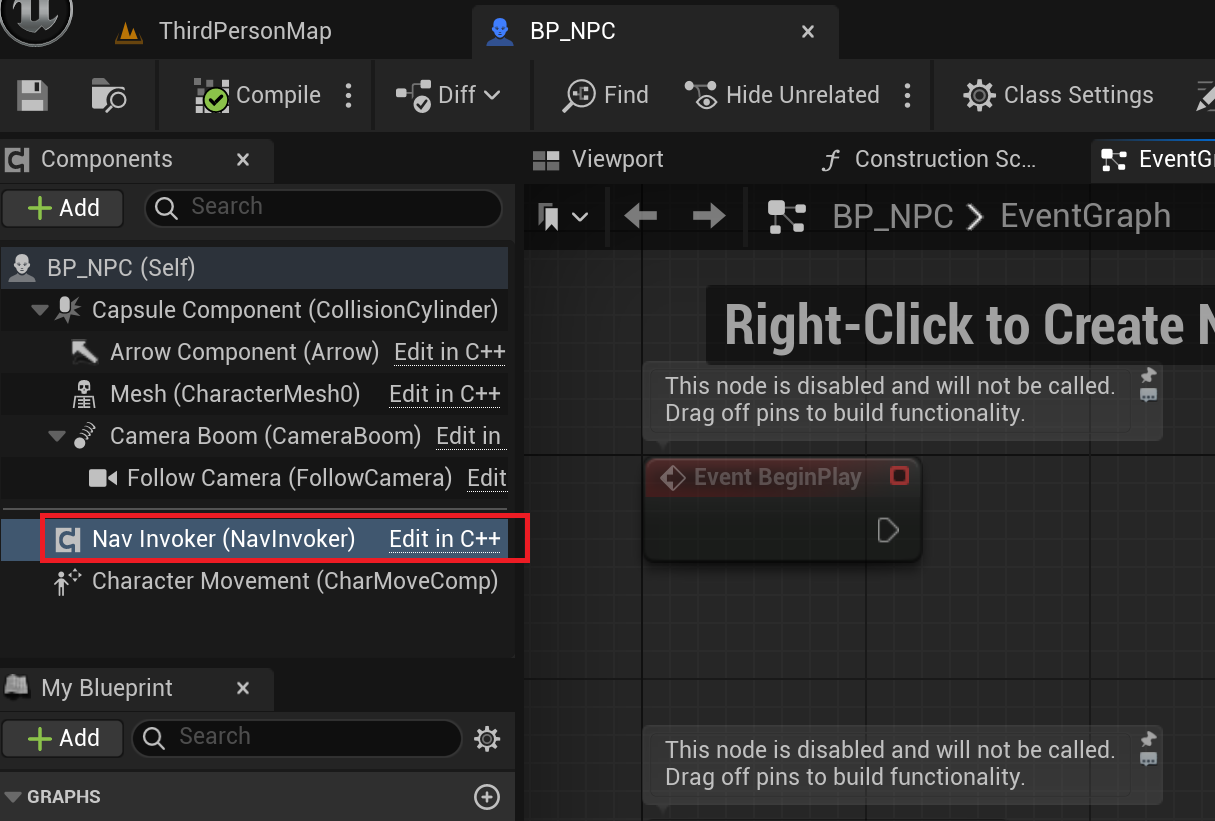
Task: Navigate back in graph history
Action: 640,216
